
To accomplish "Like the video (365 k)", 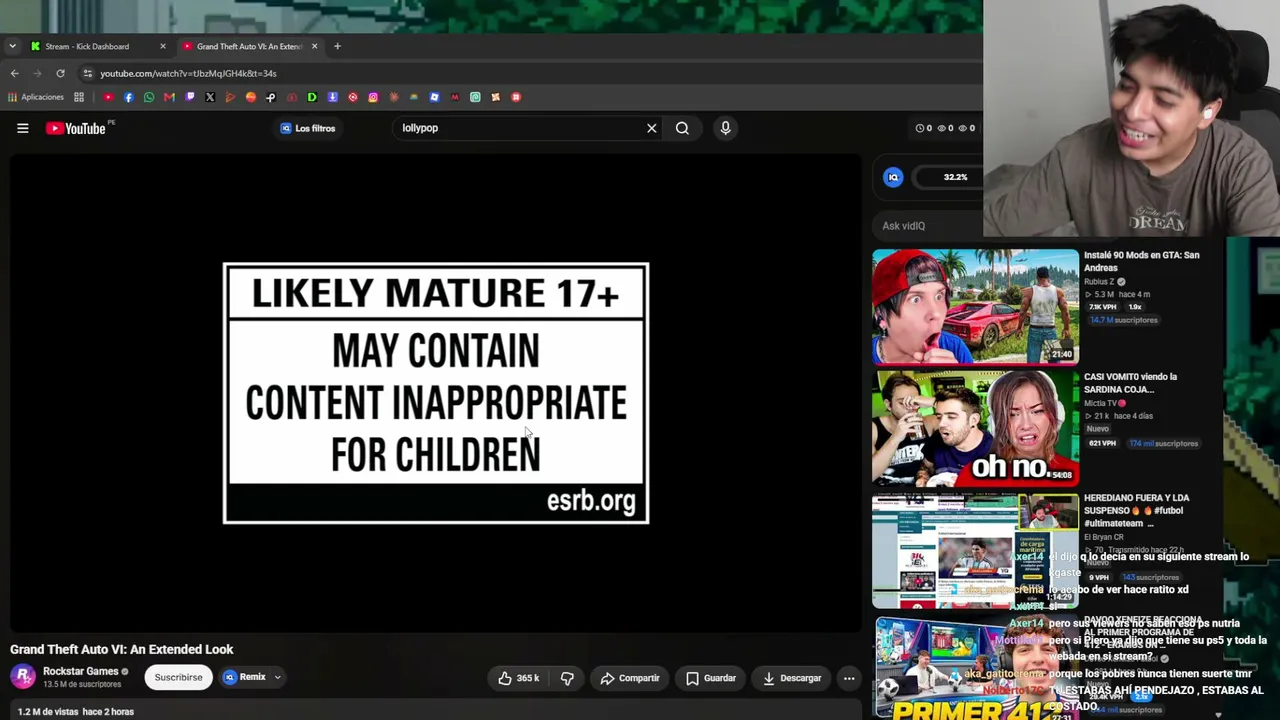I will pyautogui.click(x=519, y=678).
